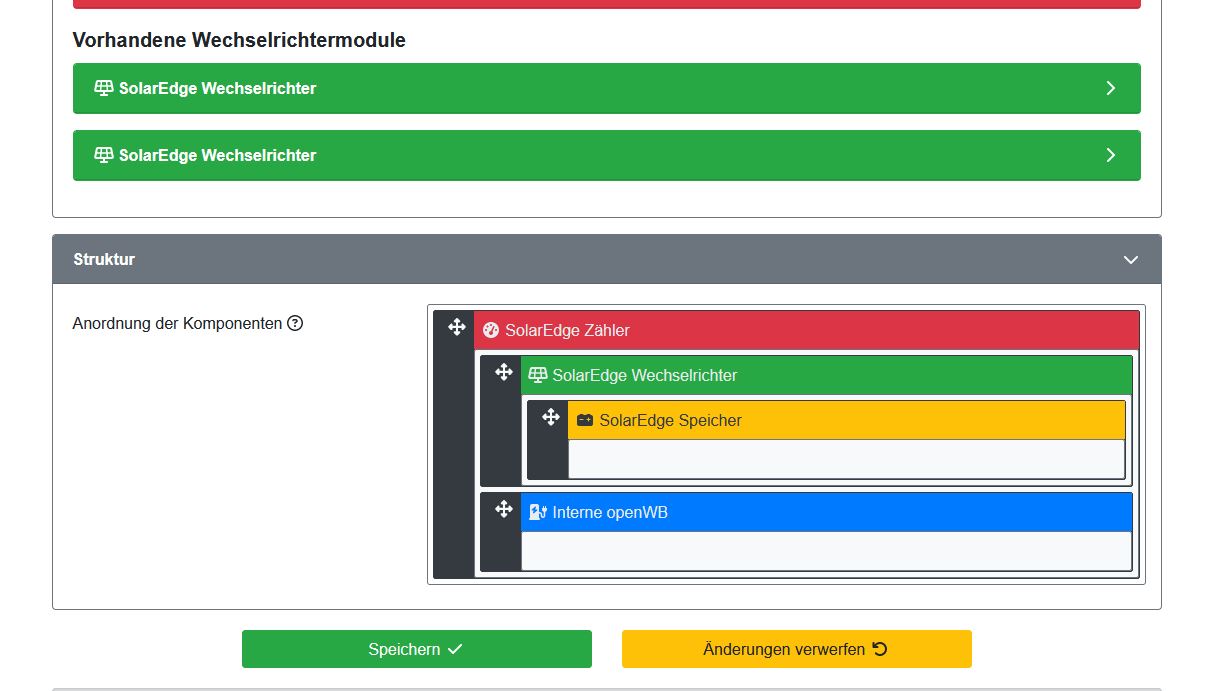1221x691 pixels.
Task: Click the undo icon in Änderungen verwerfen
Action: (x=880, y=649)
